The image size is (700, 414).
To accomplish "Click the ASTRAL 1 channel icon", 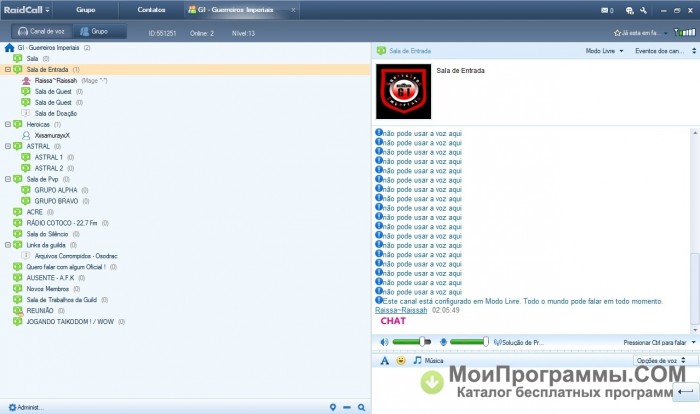I will (x=26, y=157).
